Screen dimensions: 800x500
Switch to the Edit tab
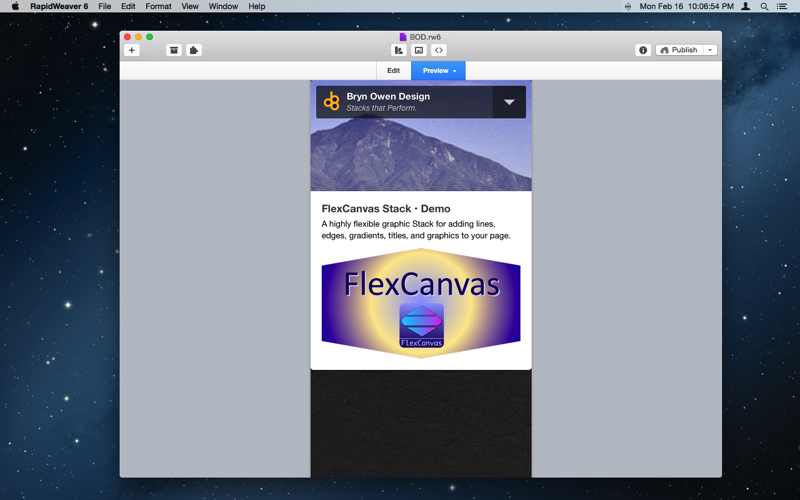point(393,70)
